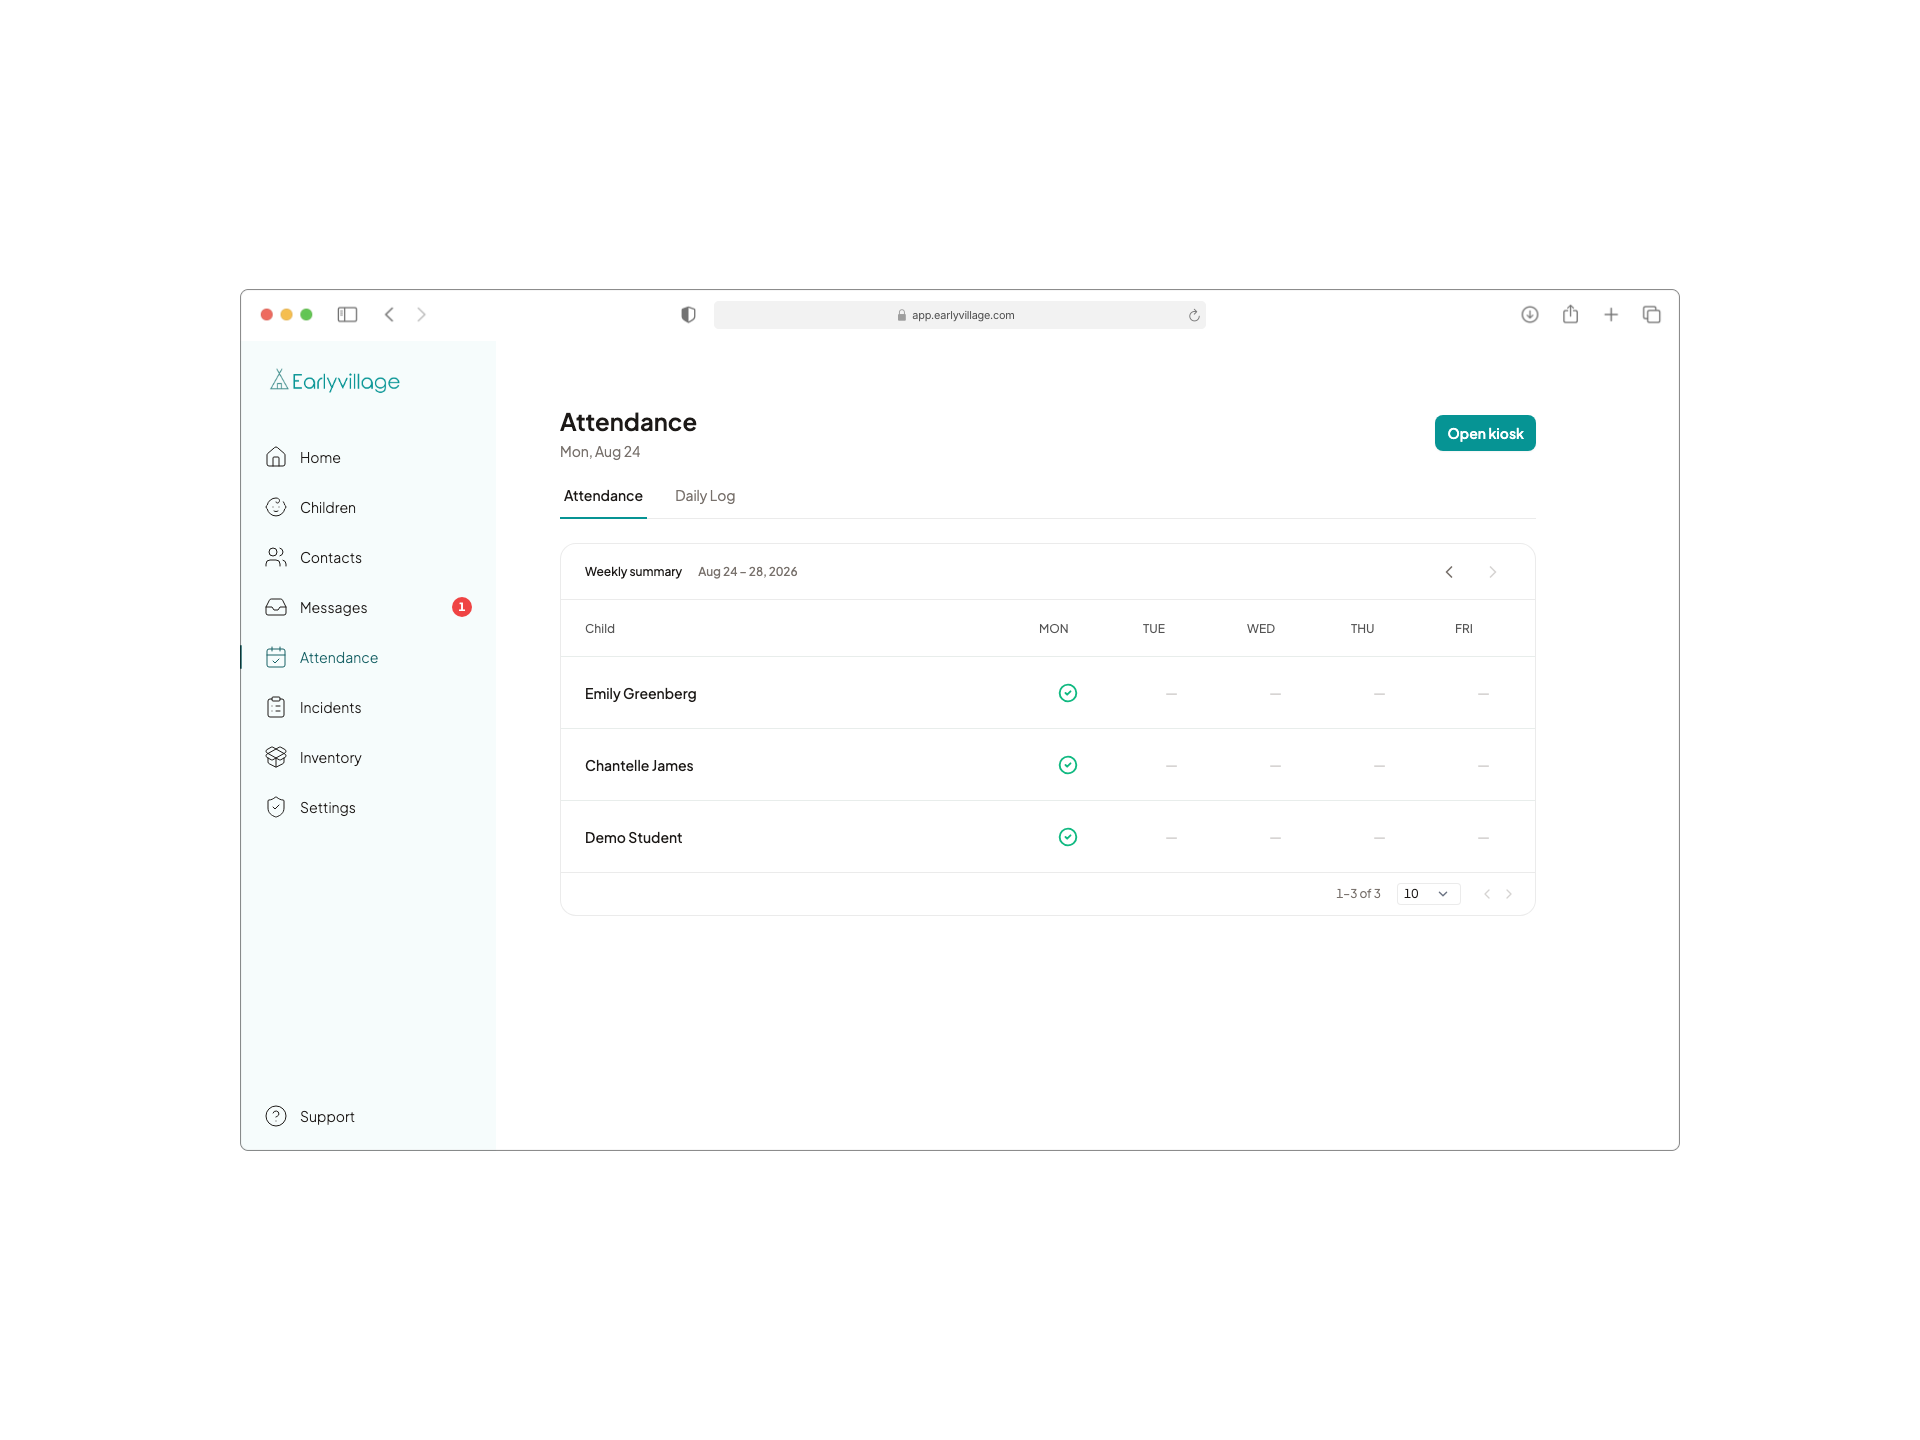Click Chantelle James's Monday check mark
The width and height of the screenshot is (1920, 1440).
(1068, 765)
